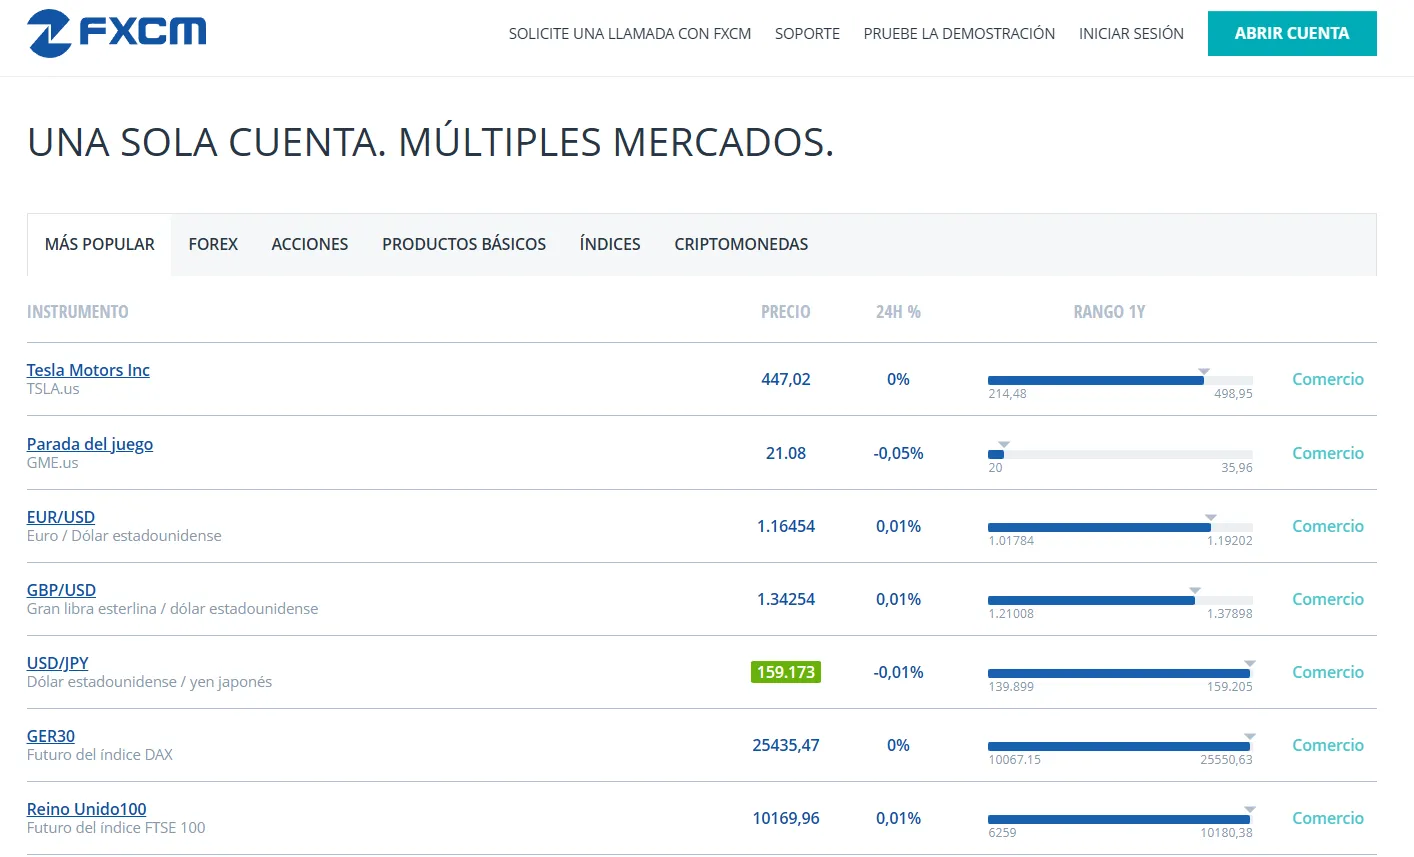The image size is (1414, 857).
Task: Click Comercio for GBP/USD
Action: tap(1327, 599)
